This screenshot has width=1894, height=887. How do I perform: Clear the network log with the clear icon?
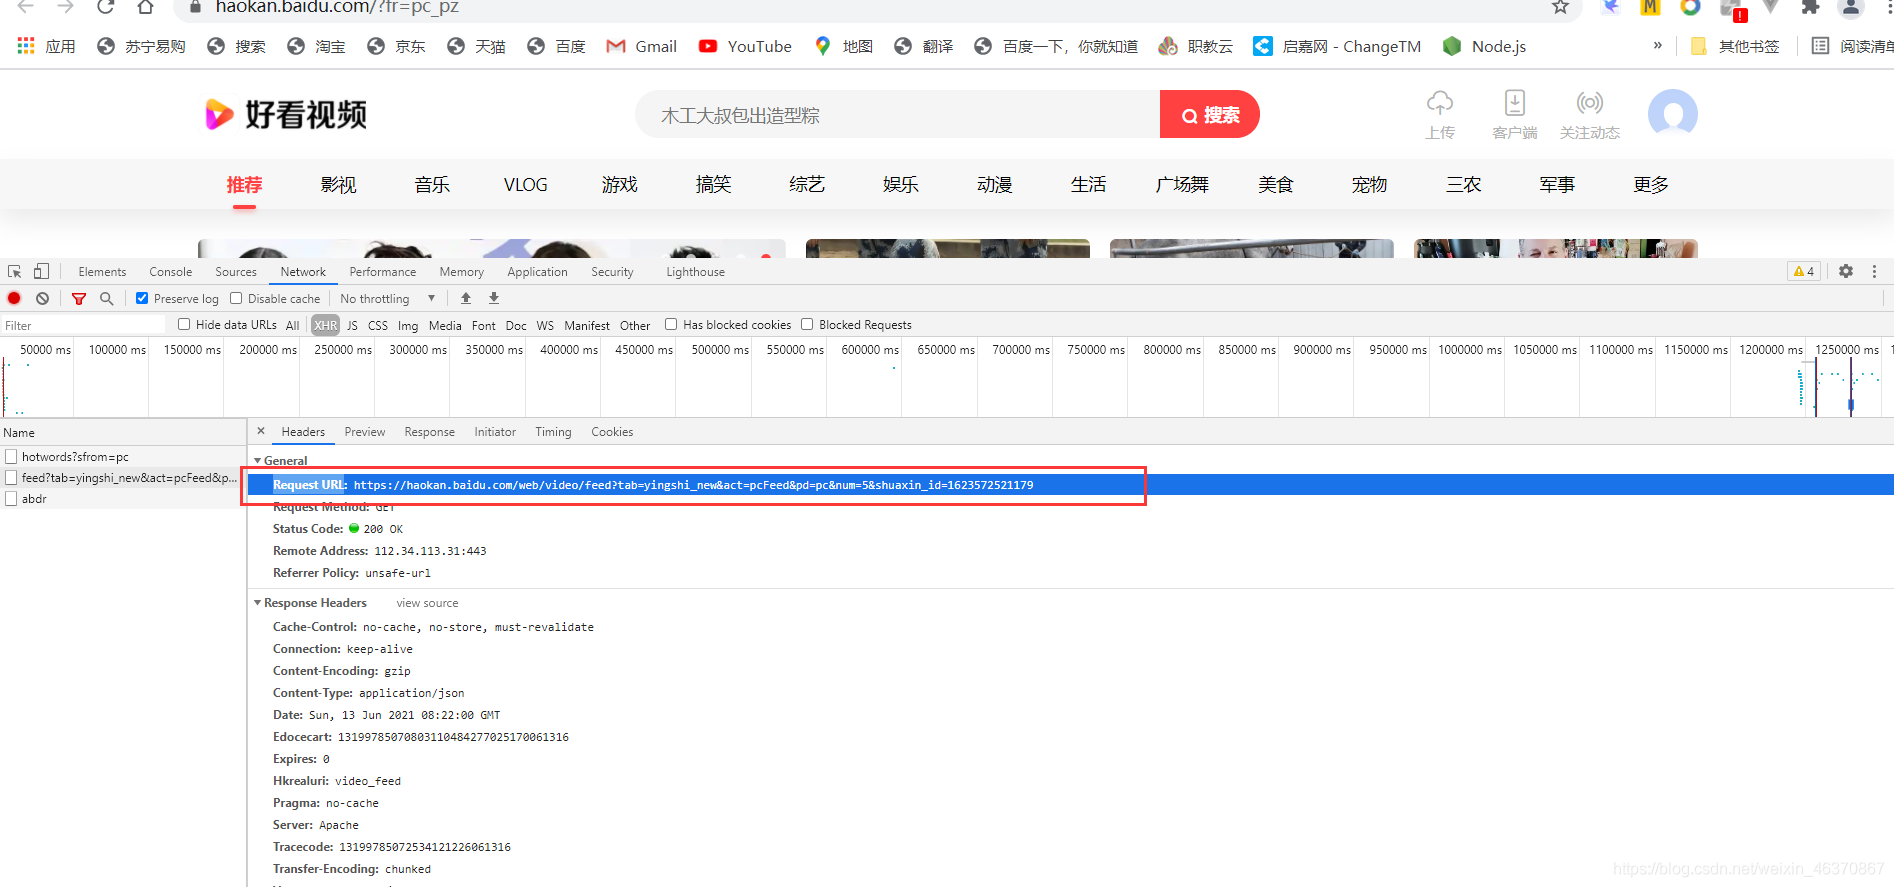tap(42, 298)
